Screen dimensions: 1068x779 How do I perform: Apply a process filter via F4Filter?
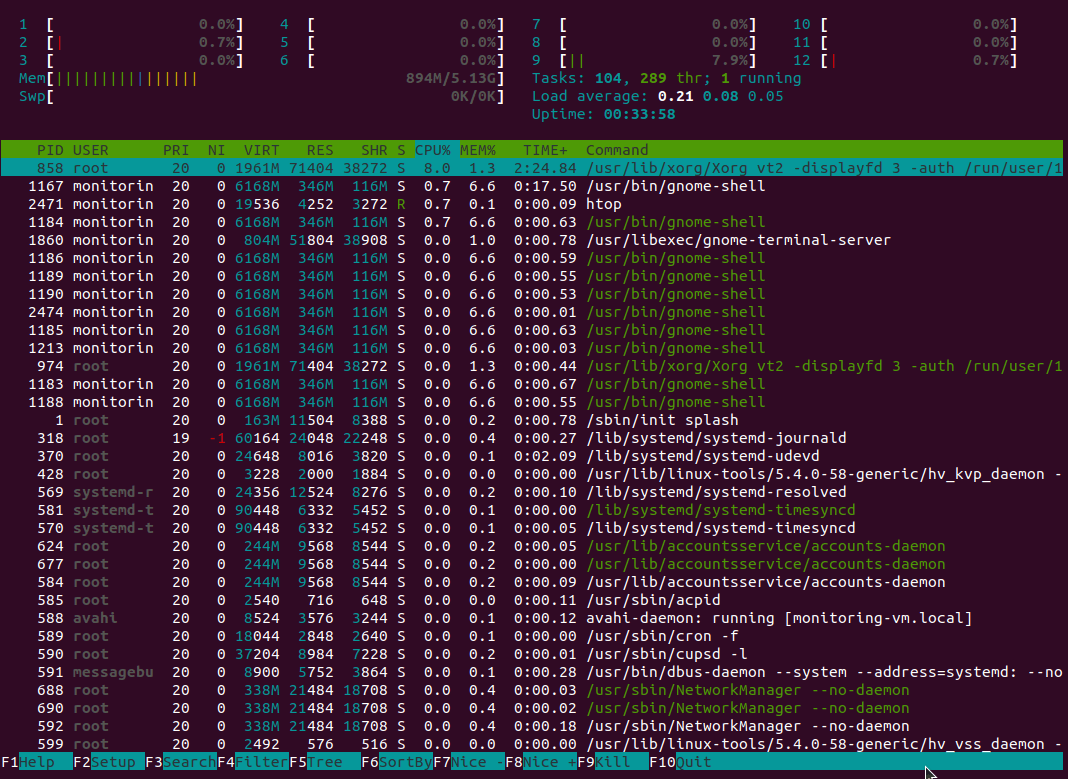click(x=250, y=762)
